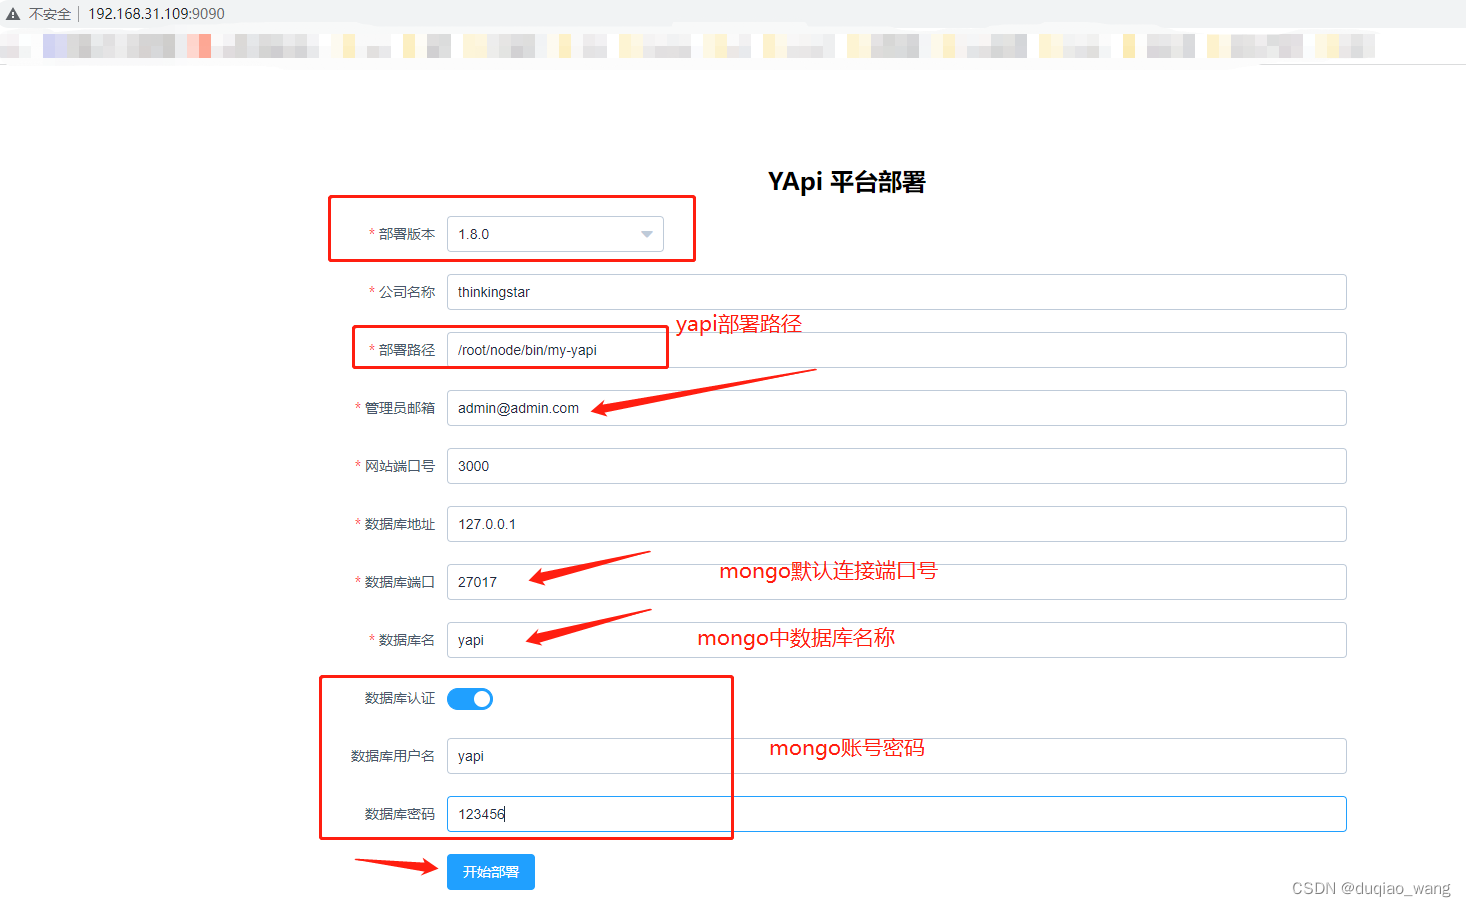The width and height of the screenshot is (1466, 907).
Task: Click the not-secure warning icon in address bar
Action: tap(13, 14)
